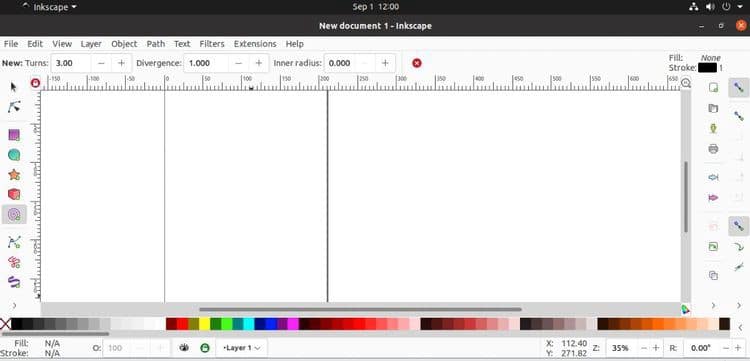
Task: Pick the yellow palette swatch
Action: click(x=204, y=324)
